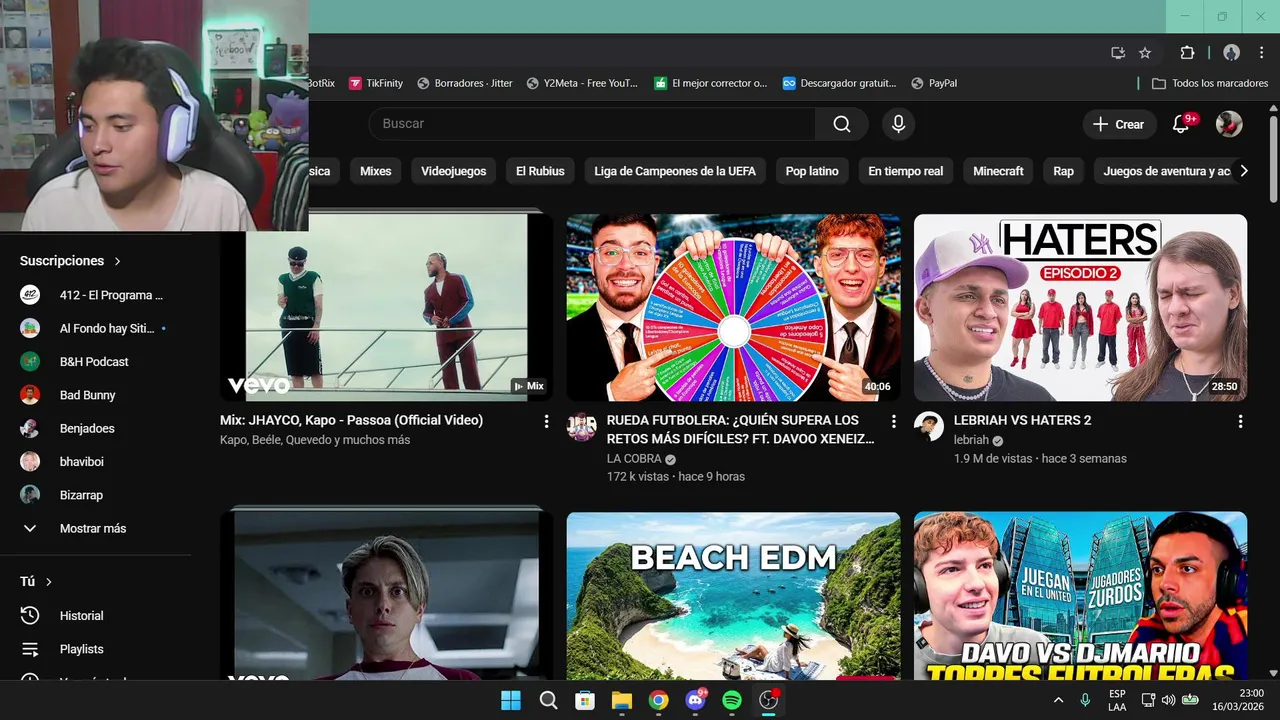Open File Explorer from the taskbar
This screenshot has height=720, width=1280.
622,700
